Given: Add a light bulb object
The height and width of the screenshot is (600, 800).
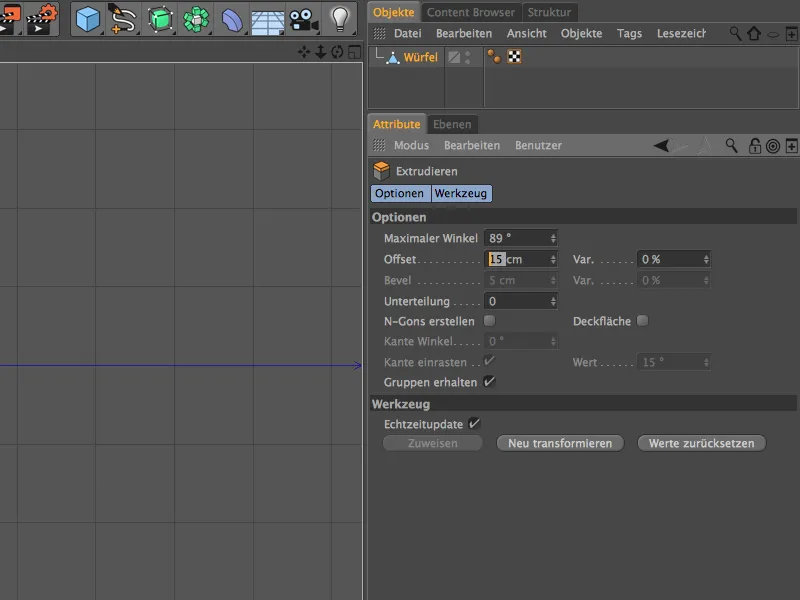Looking at the screenshot, I should point(340,19).
